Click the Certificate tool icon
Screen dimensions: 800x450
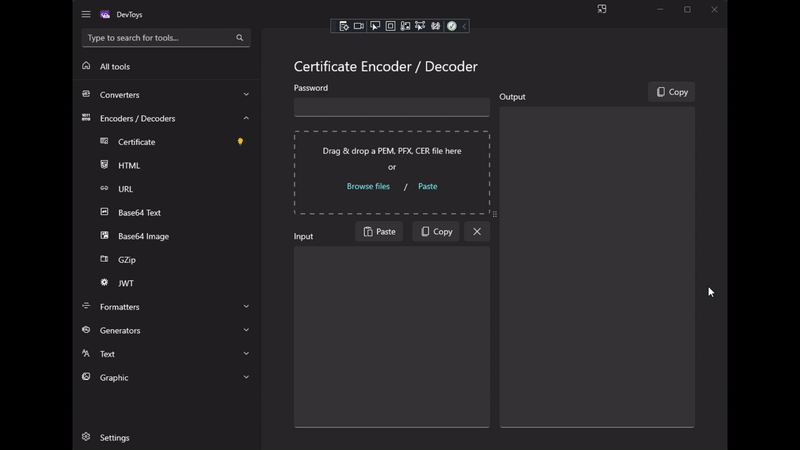pyautogui.click(x=104, y=141)
